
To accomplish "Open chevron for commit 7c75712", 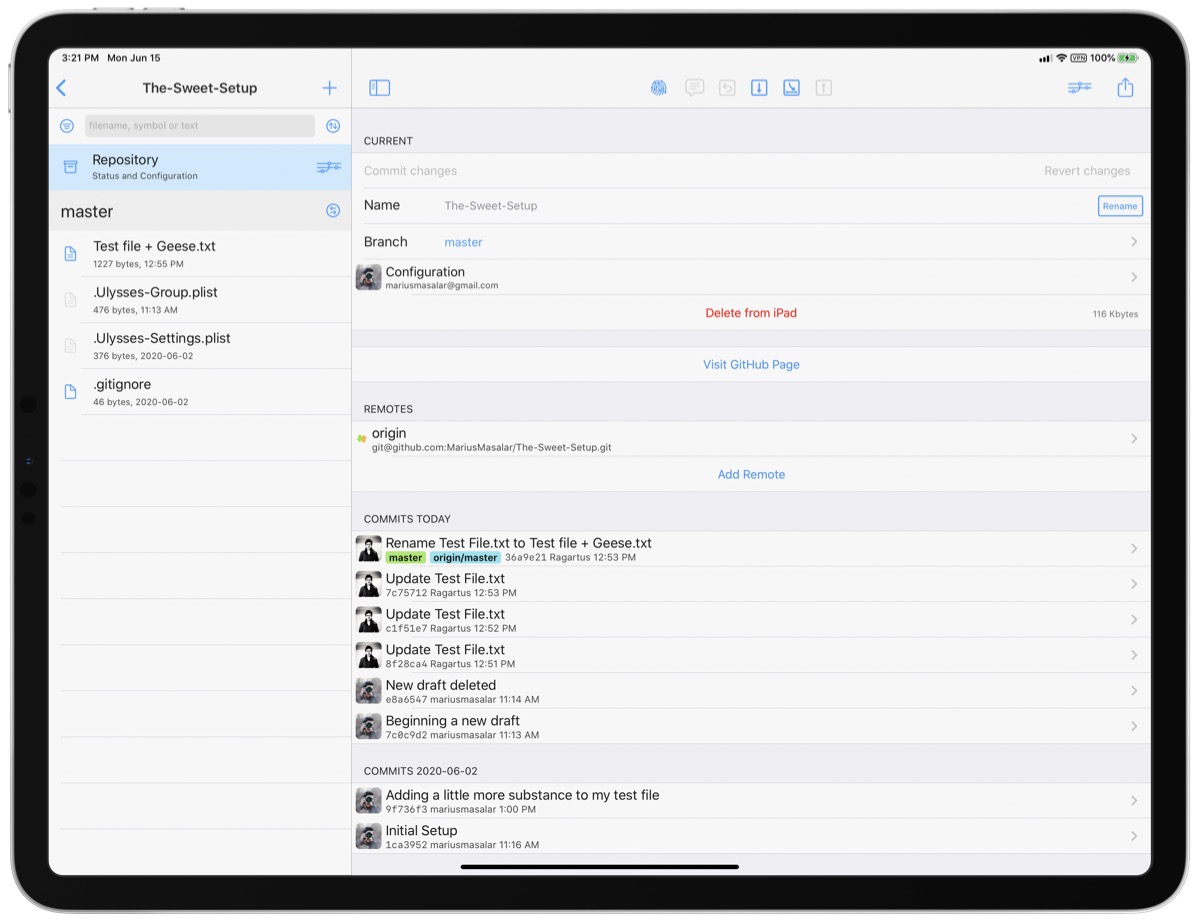I will coord(1134,584).
